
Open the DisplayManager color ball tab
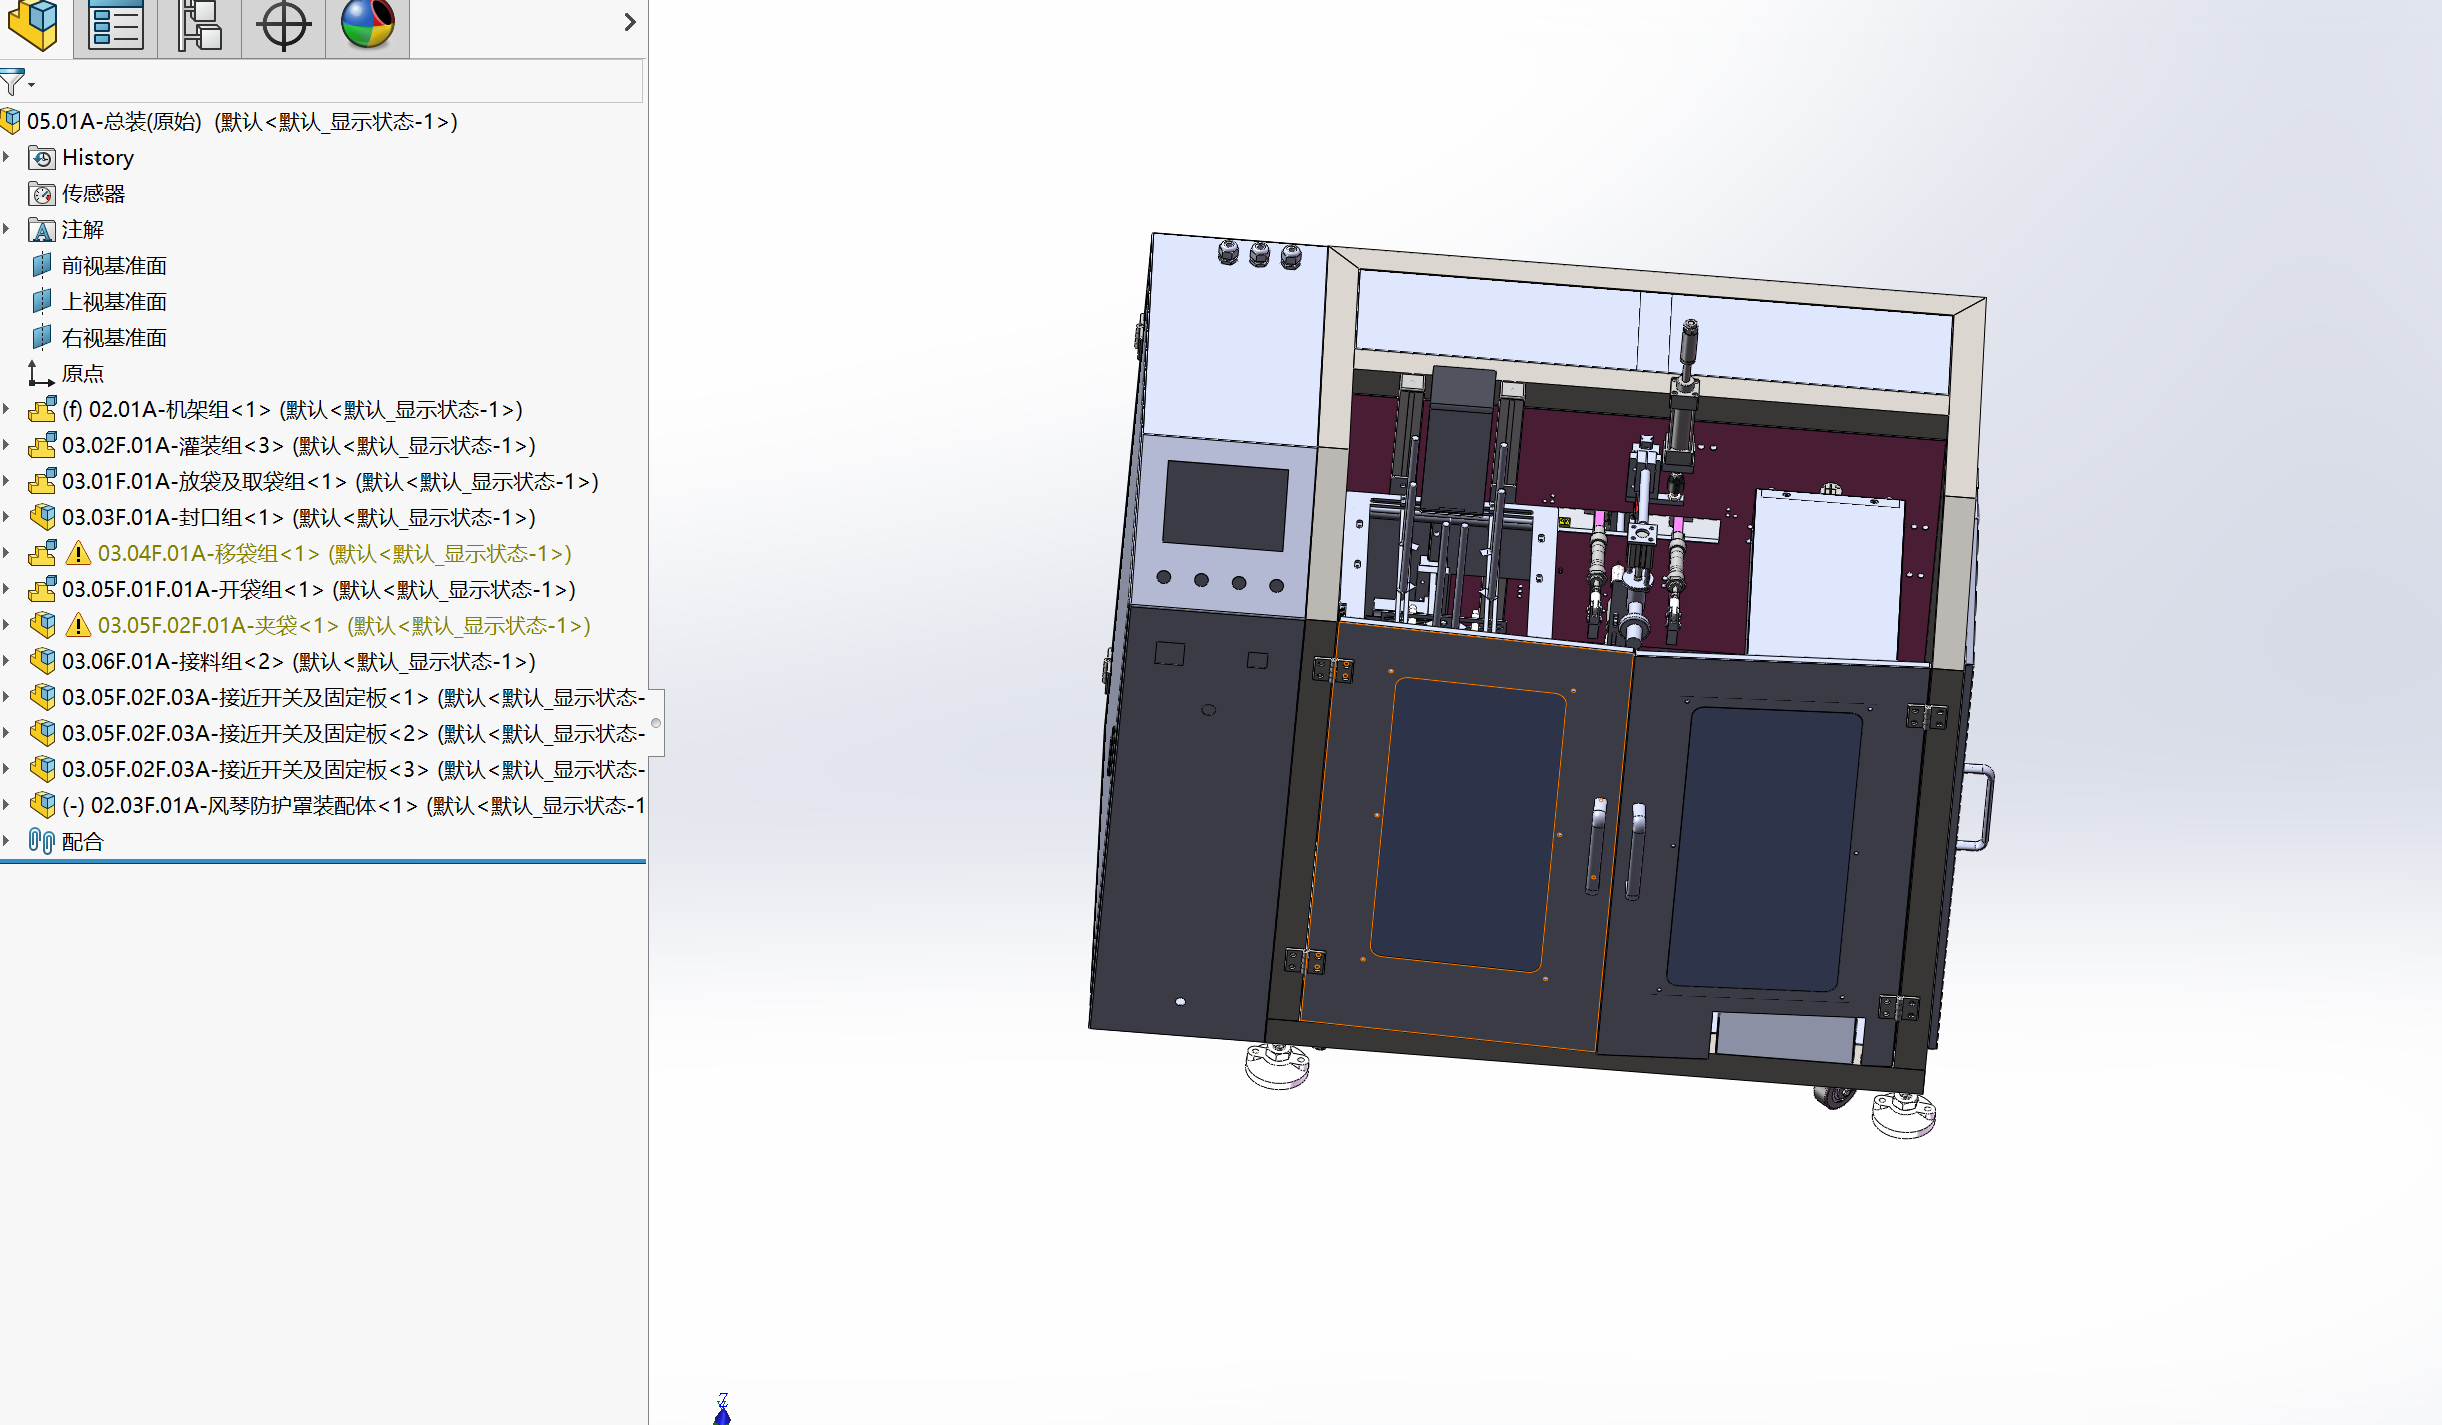(x=367, y=24)
